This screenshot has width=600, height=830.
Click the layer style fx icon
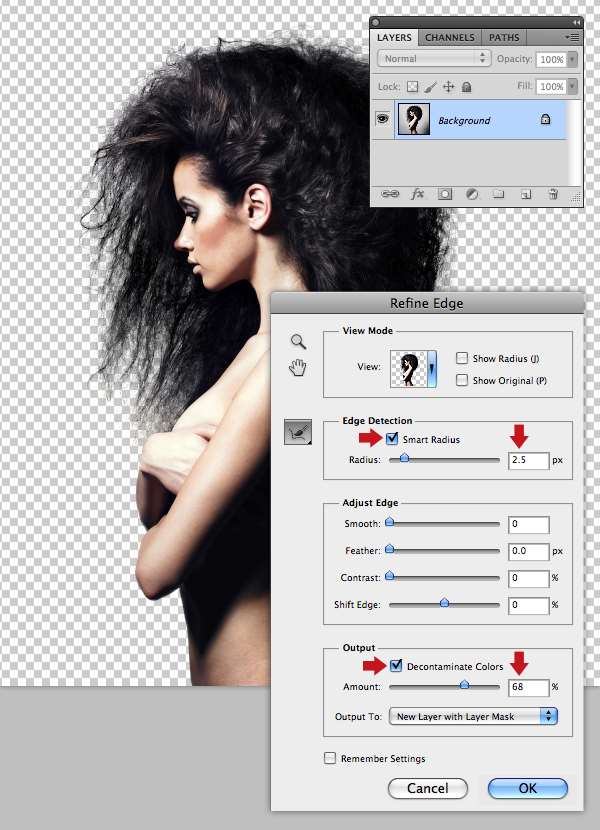pos(417,194)
